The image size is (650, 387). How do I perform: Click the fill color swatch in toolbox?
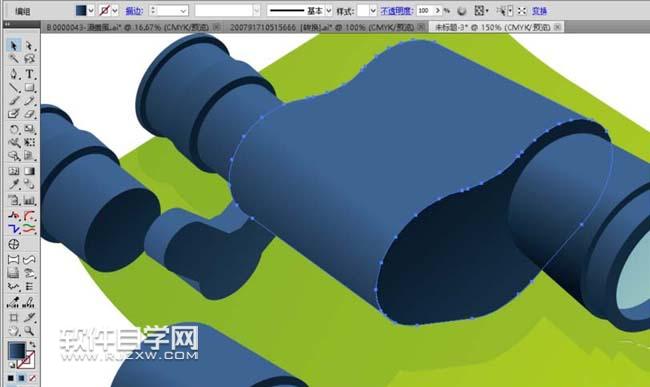[17, 351]
